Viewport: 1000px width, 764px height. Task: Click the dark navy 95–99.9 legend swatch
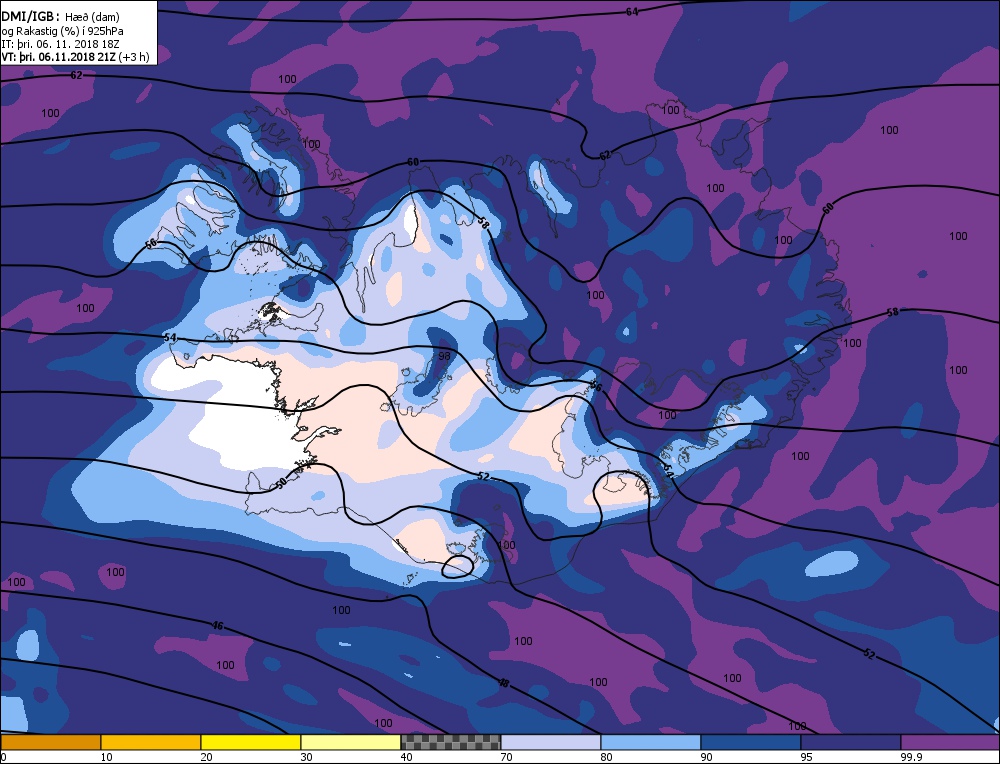click(x=851, y=742)
